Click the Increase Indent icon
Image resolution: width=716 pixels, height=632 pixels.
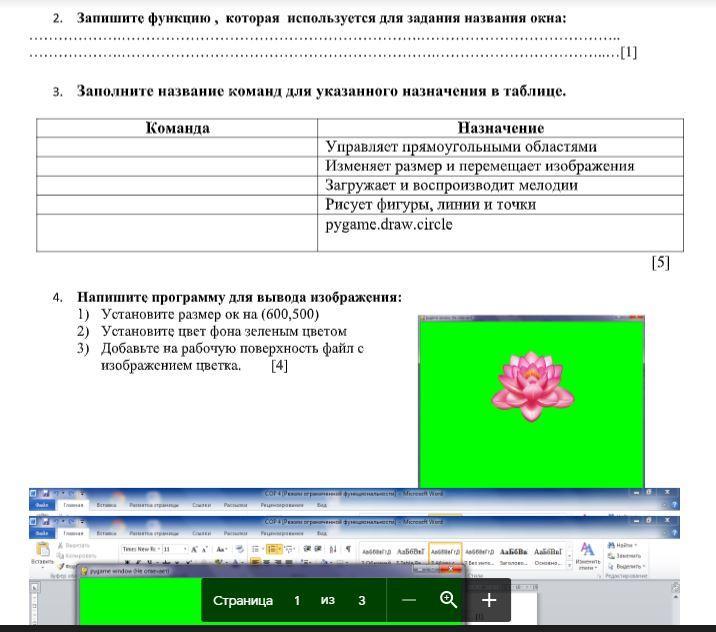tap(318, 549)
